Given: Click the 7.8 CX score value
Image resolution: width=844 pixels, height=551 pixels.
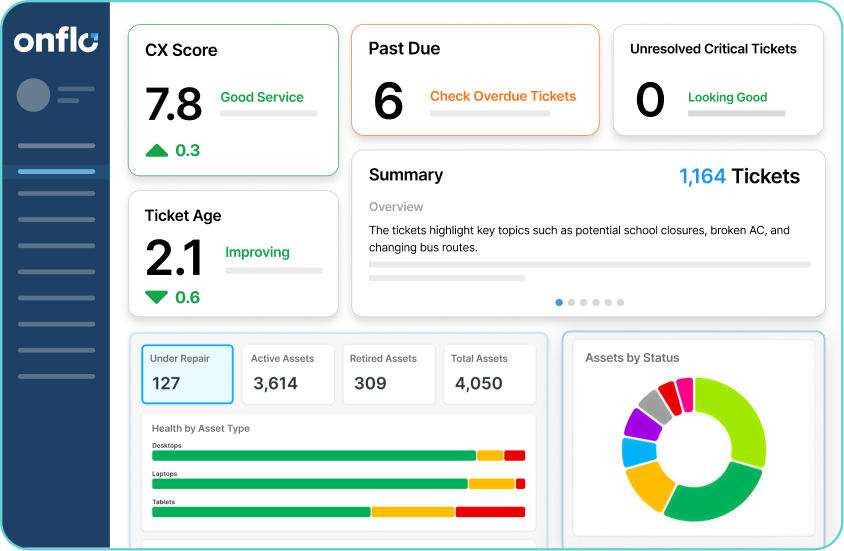Looking at the screenshot, I should pos(173,104).
